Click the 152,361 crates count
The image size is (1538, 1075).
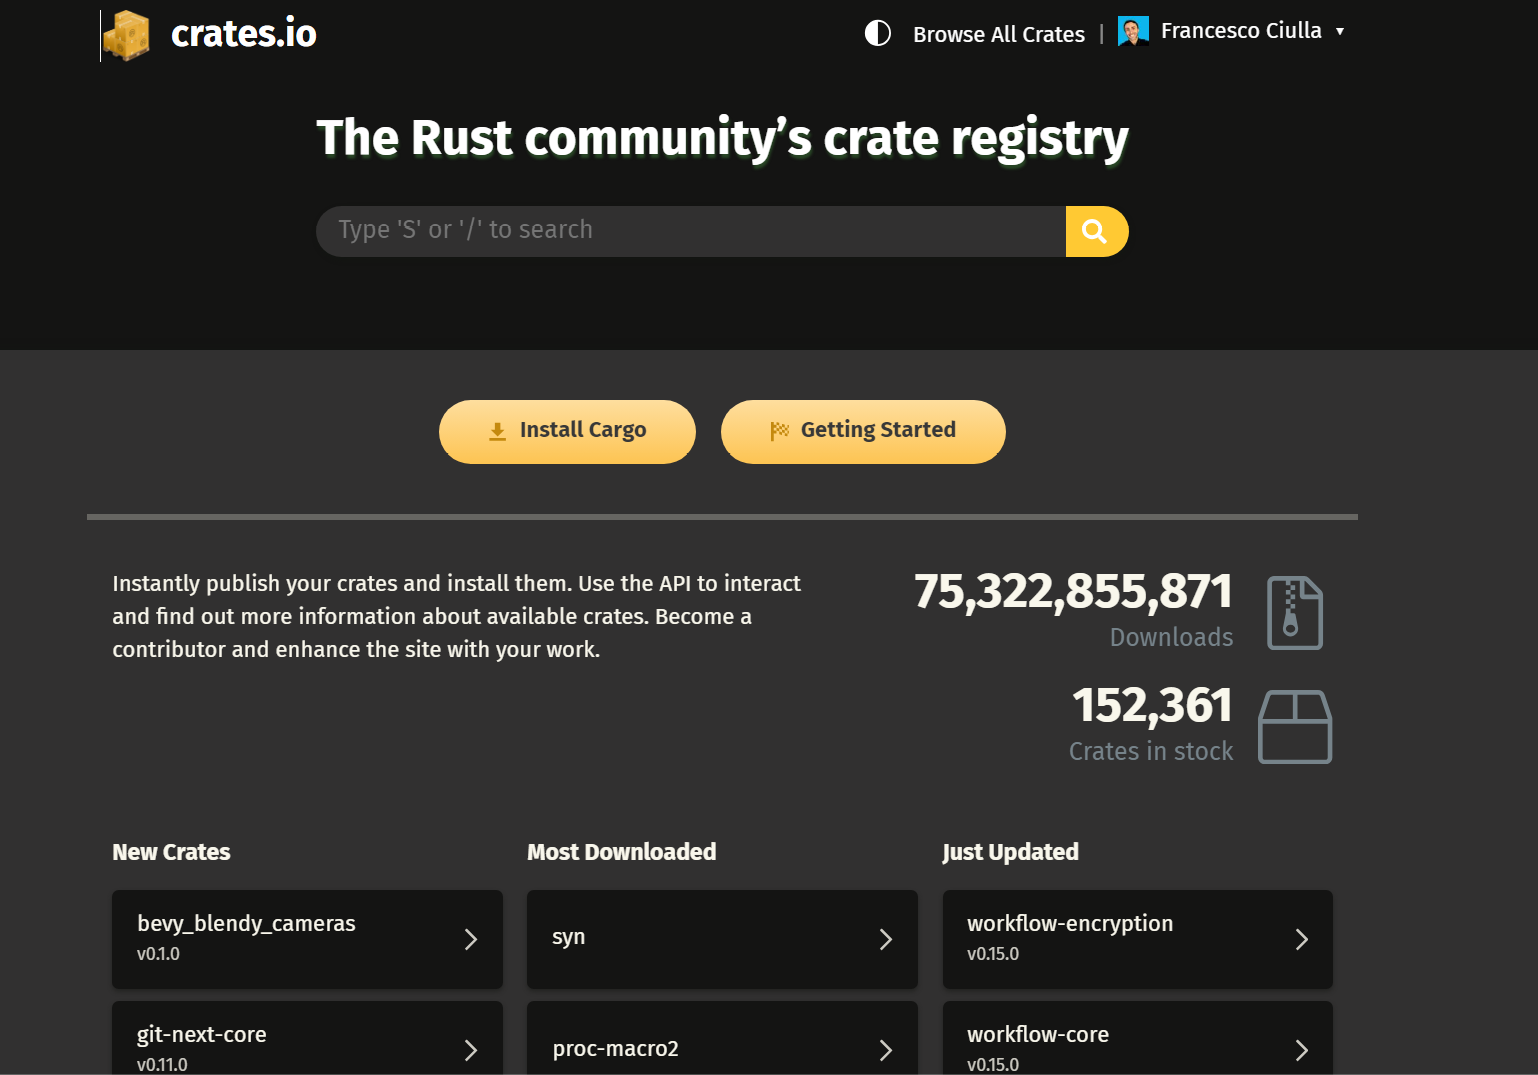click(x=1152, y=705)
